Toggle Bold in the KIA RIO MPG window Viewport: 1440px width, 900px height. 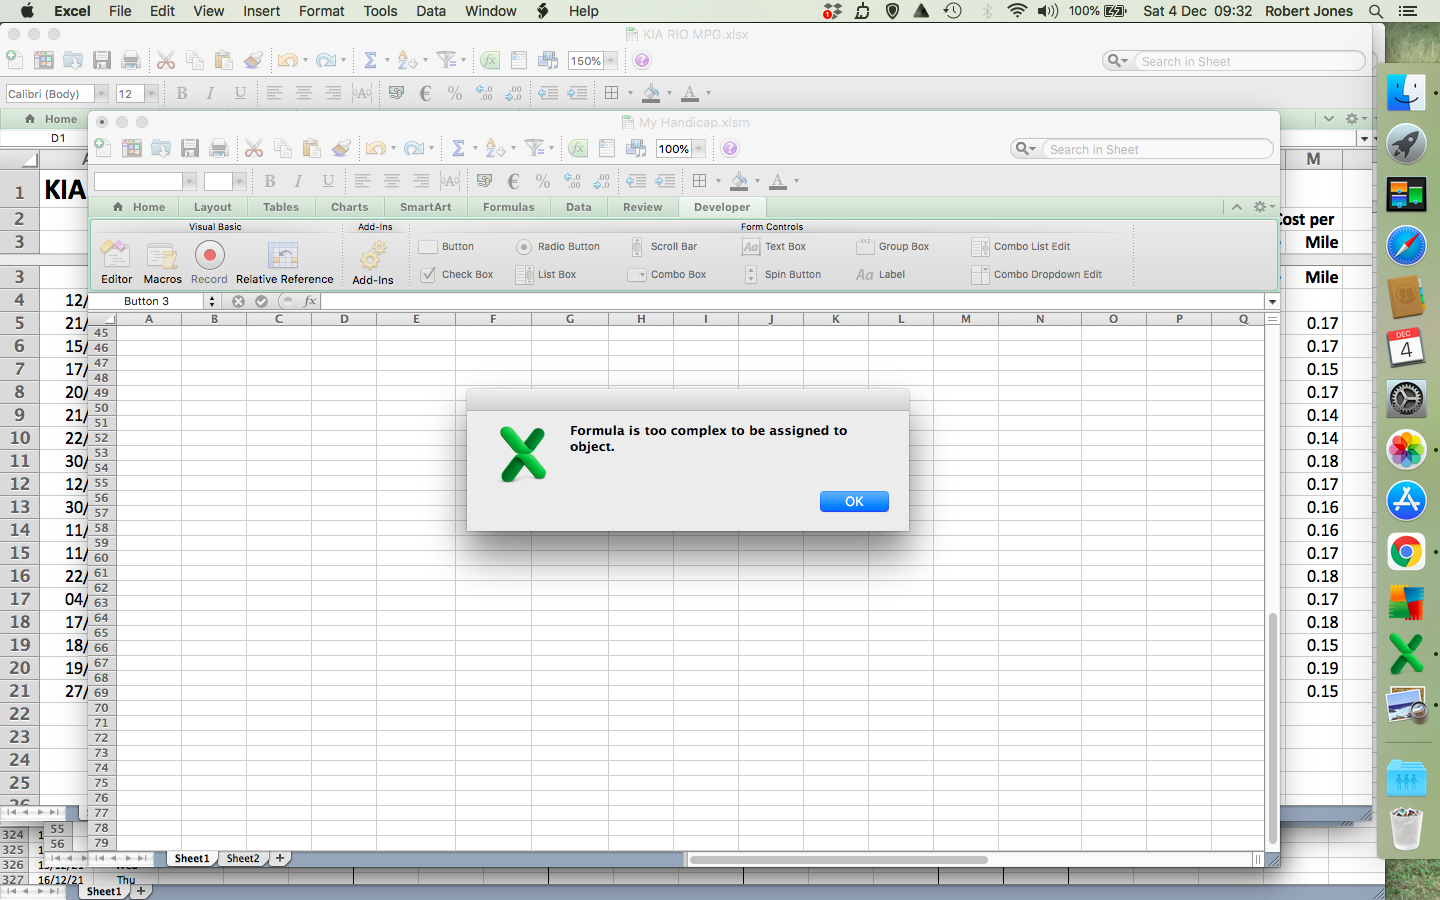click(x=182, y=93)
